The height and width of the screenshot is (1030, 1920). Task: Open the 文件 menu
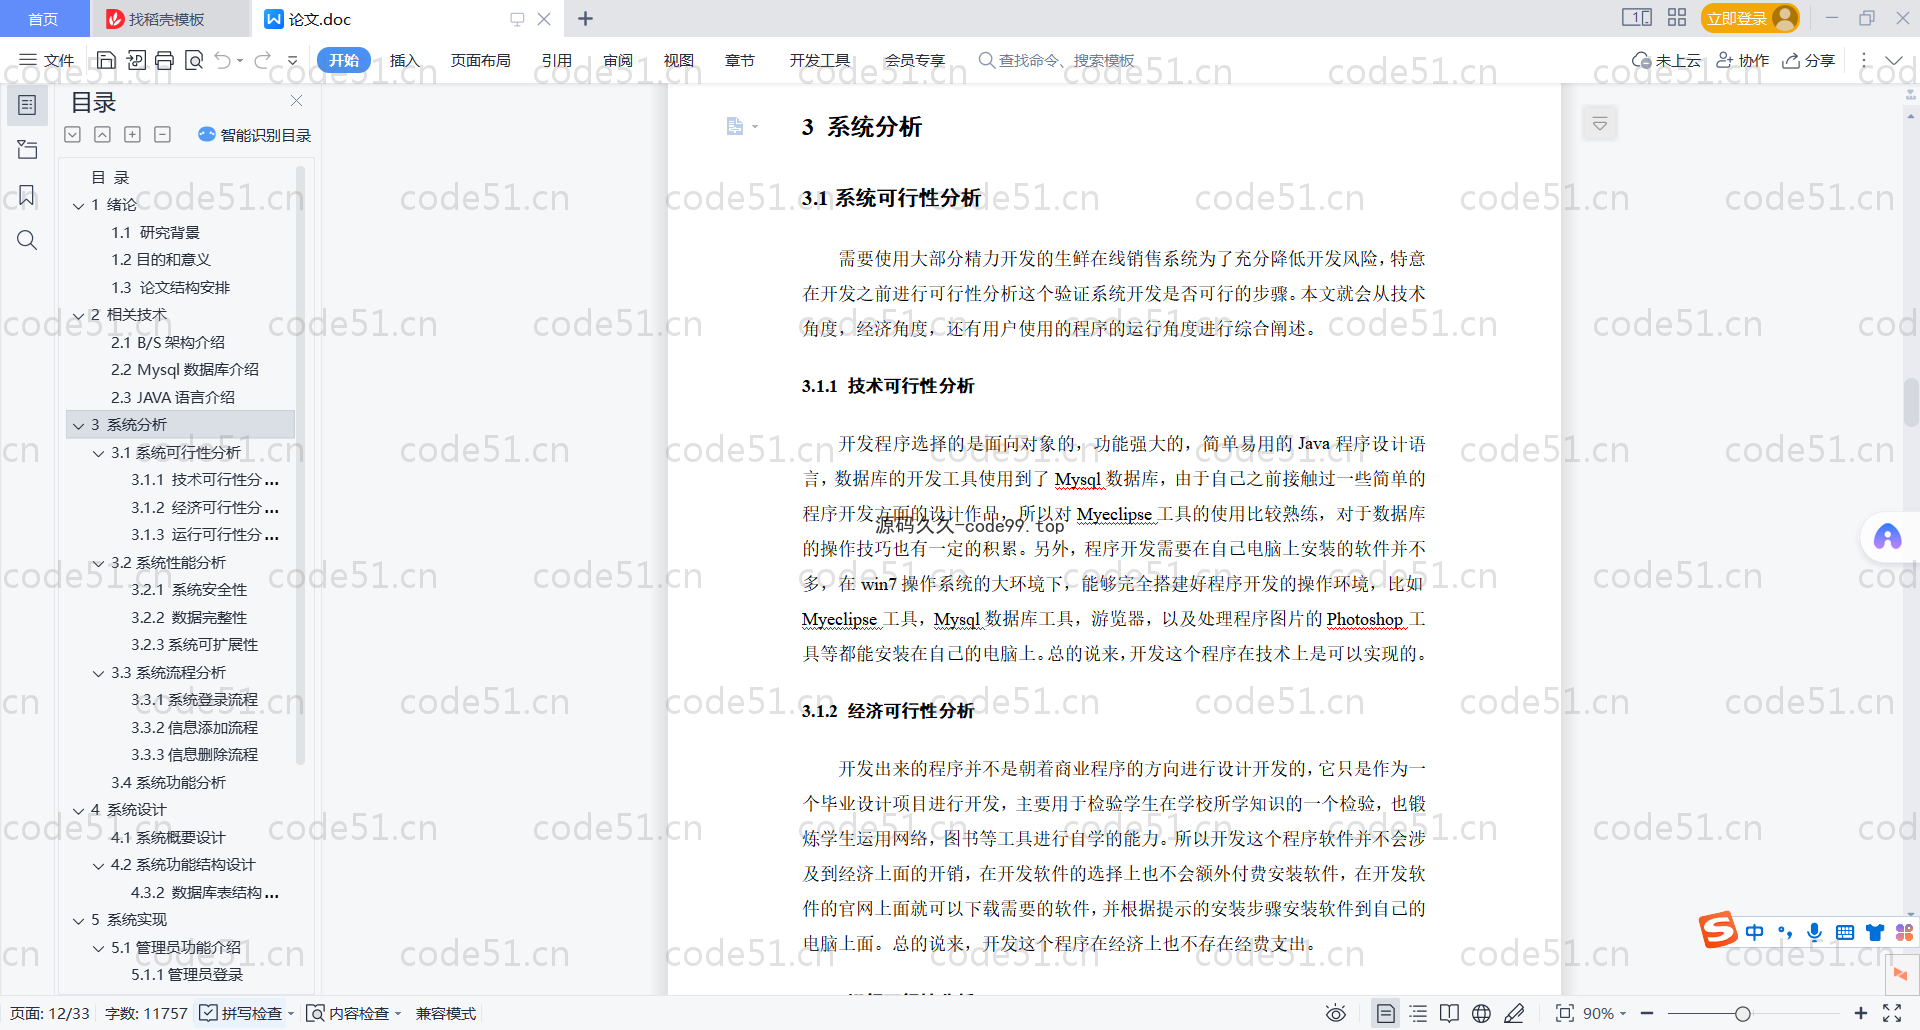tap(47, 60)
